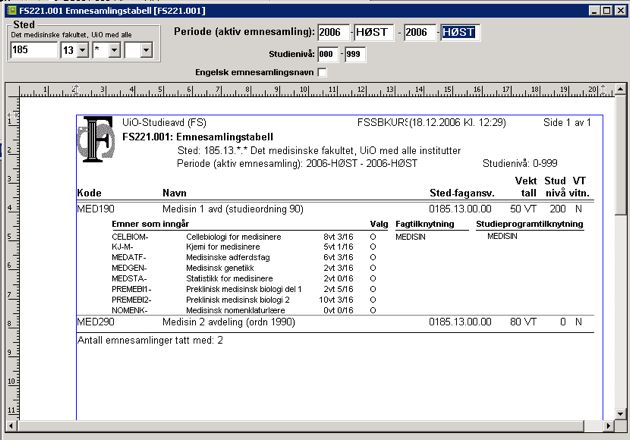
Task: Click the Studienivå lower field 000
Action: (x=328, y=54)
